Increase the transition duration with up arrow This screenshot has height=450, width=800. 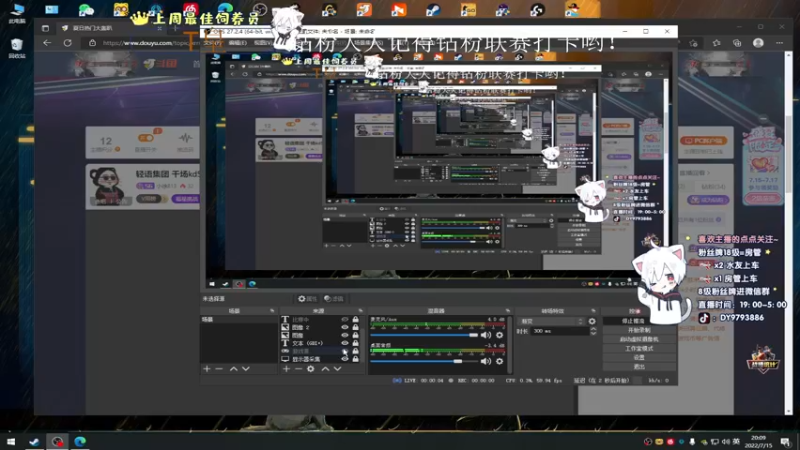[593, 329]
